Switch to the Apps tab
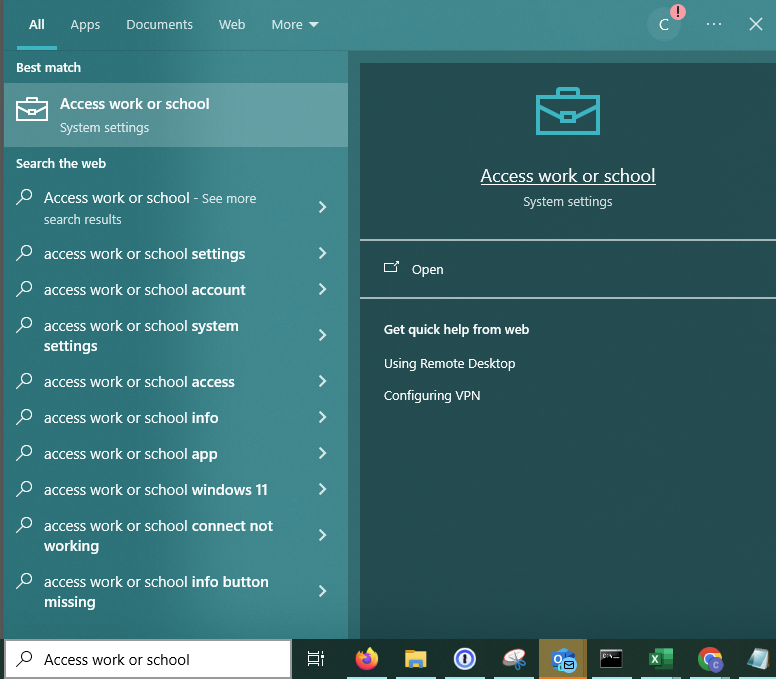This screenshot has width=776, height=679. [x=85, y=25]
